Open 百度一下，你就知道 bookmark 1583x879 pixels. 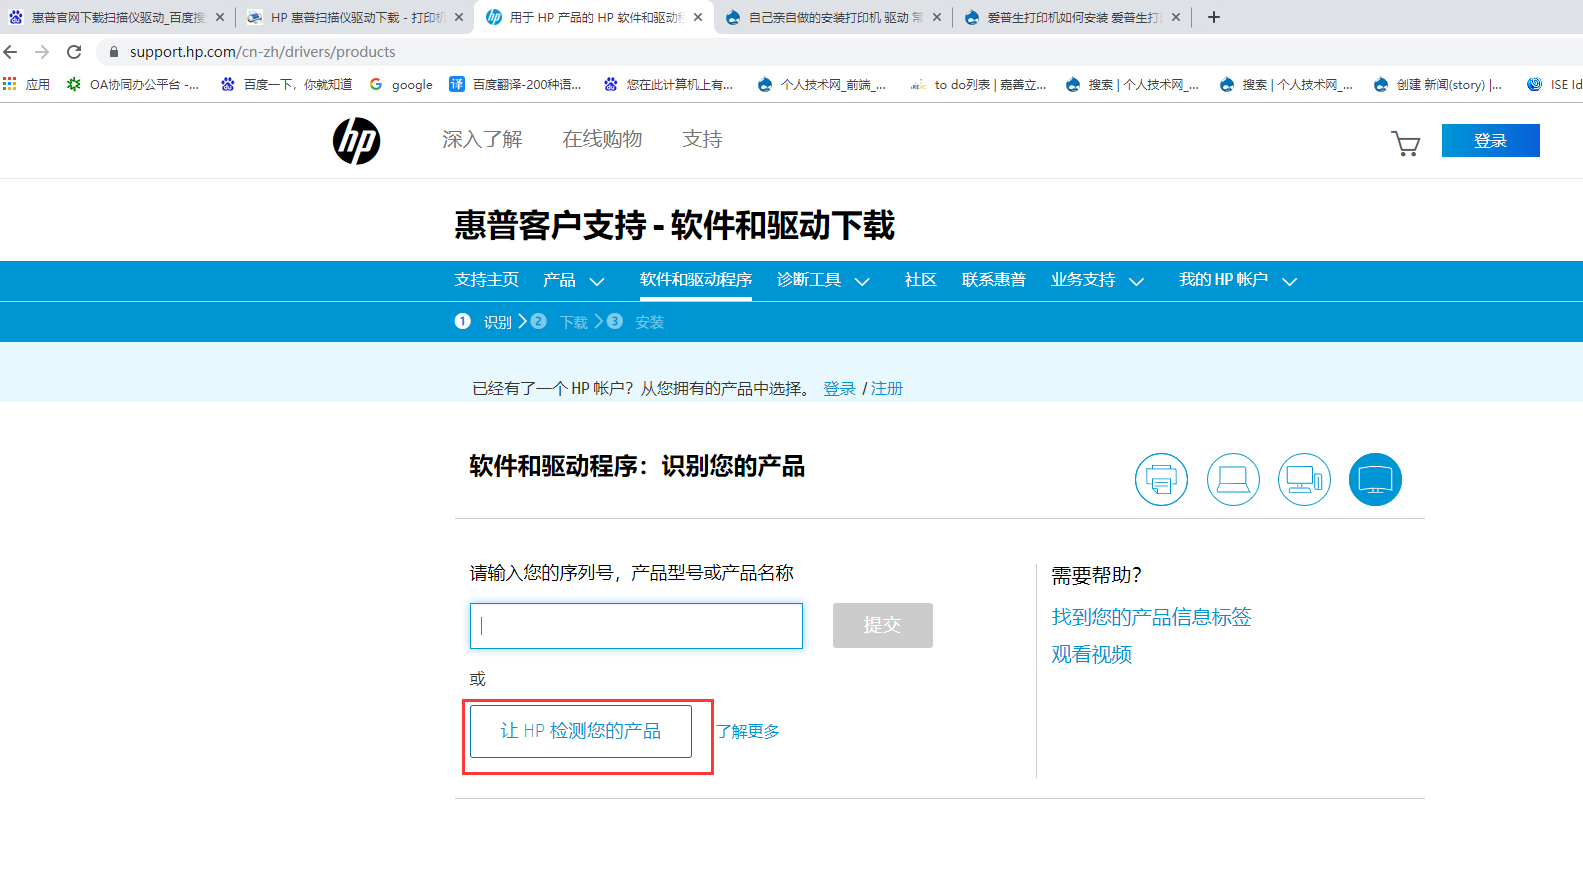coord(287,85)
